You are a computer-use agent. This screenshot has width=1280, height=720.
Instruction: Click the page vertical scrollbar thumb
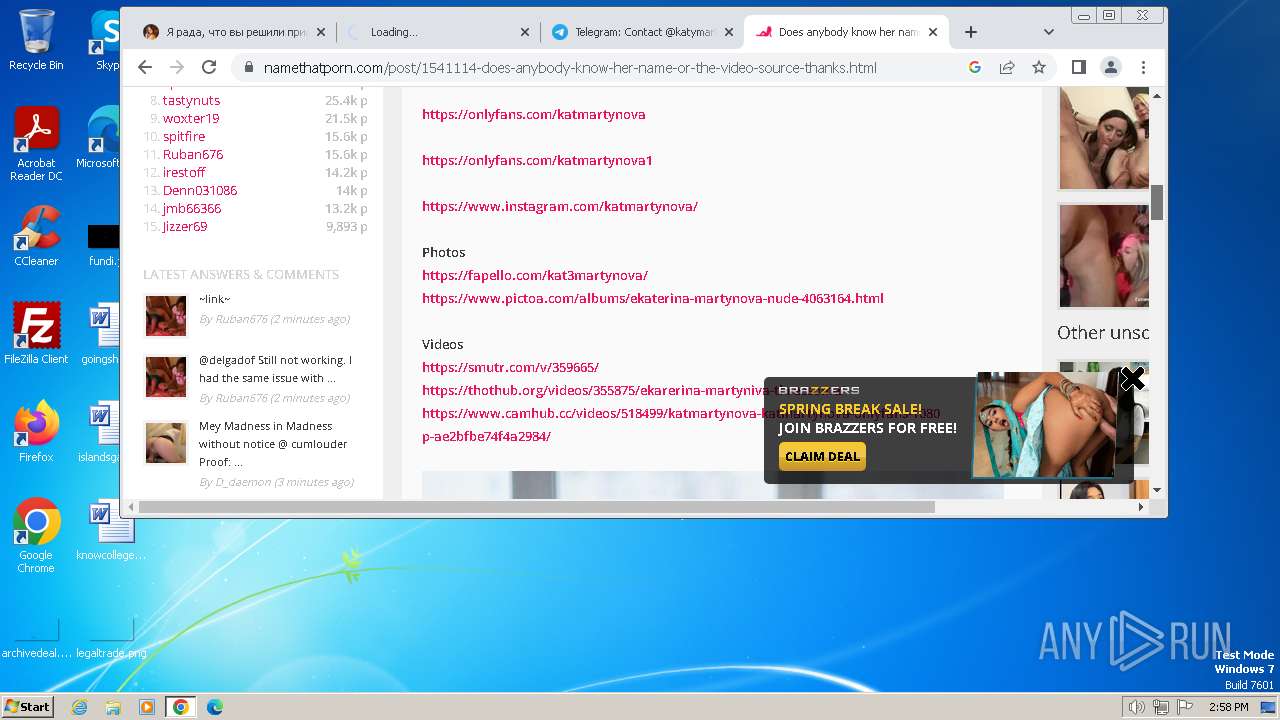[1157, 202]
